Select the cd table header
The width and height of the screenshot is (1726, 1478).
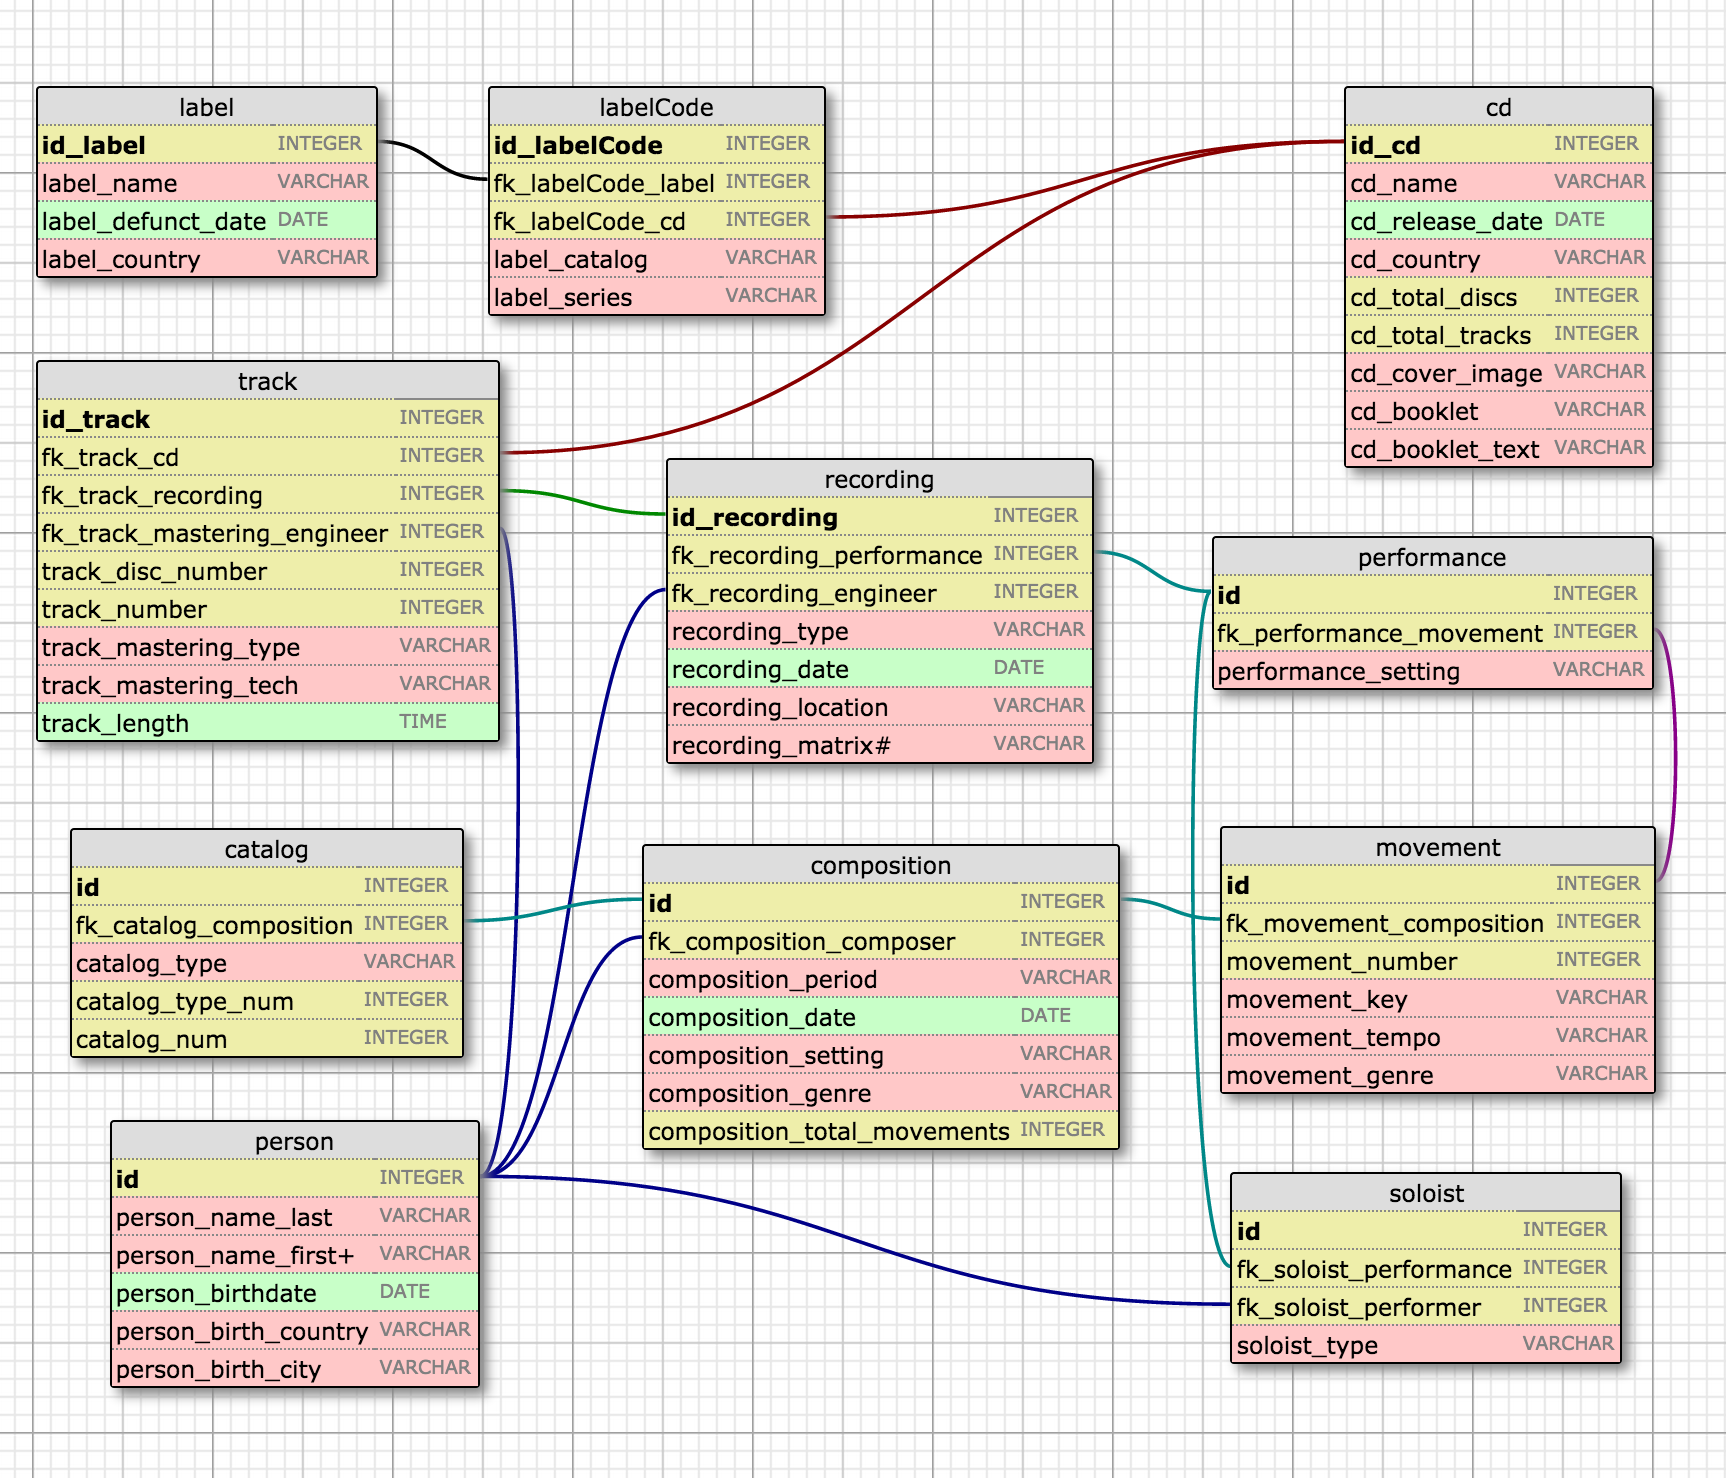tap(1498, 107)
